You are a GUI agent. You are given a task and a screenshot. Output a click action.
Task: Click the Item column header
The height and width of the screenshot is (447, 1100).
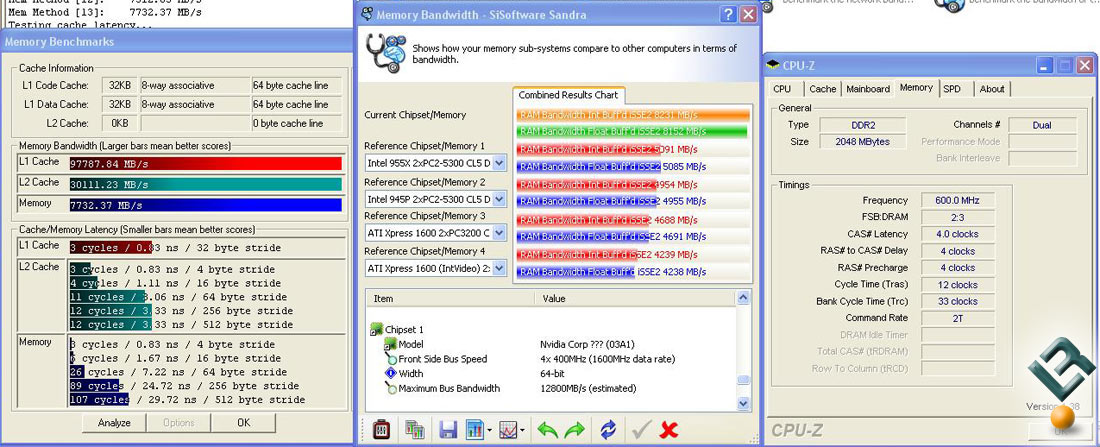[x=450, y=298]
